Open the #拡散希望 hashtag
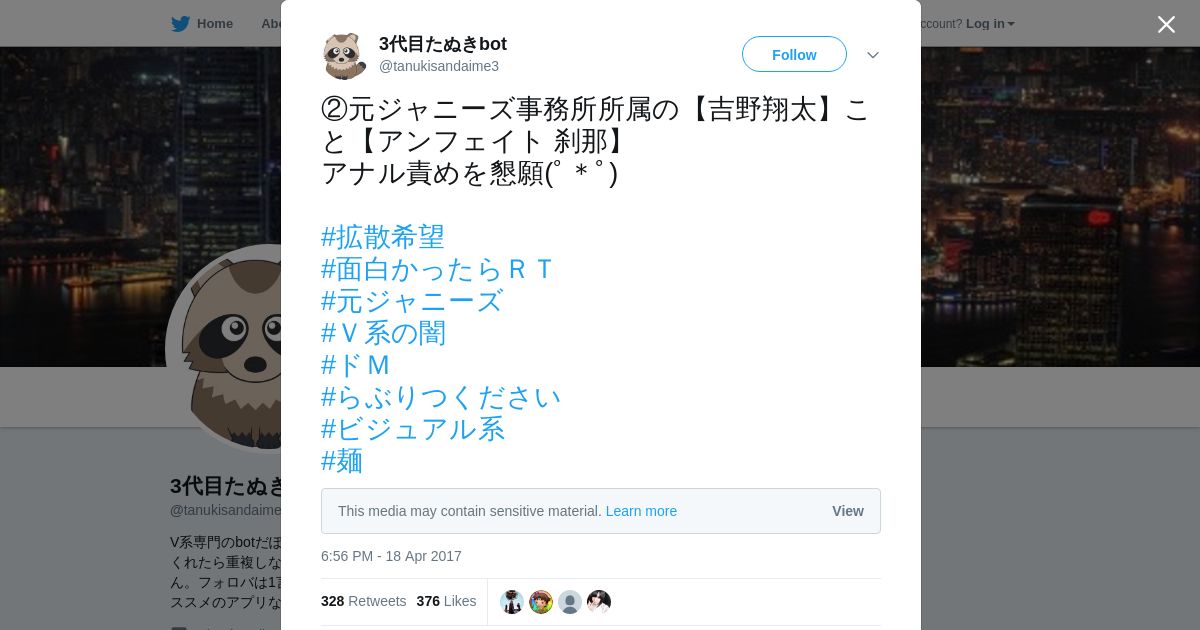 pyautogui.click(x=383, y=237)
